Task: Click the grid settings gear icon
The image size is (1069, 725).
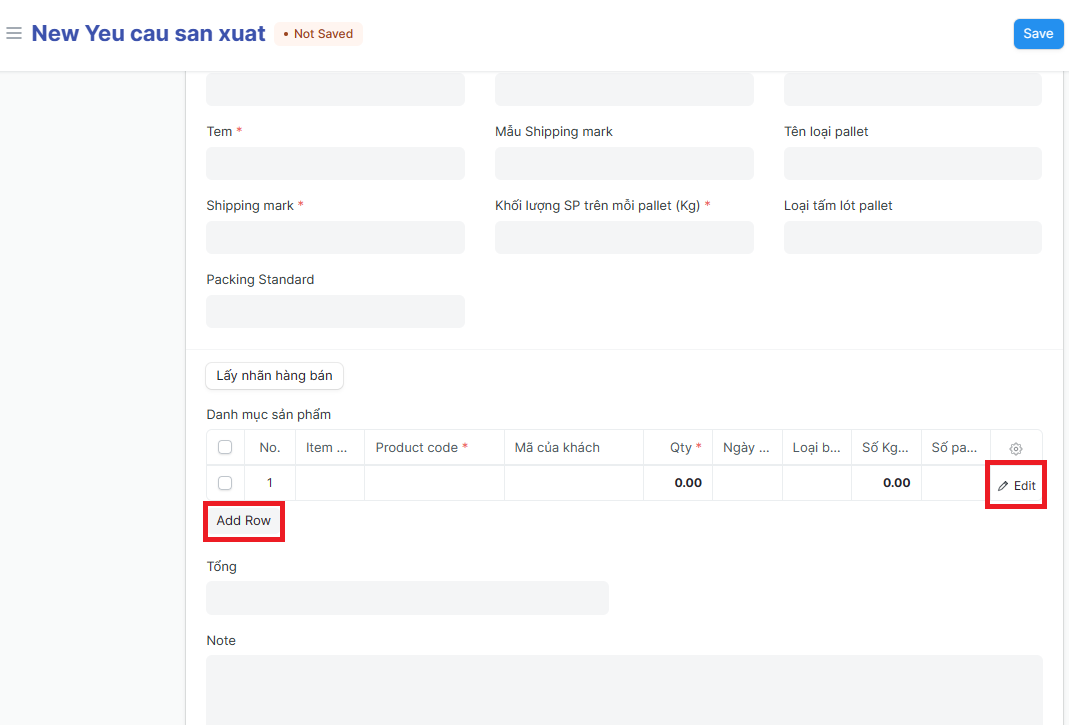Action: [x=1016, y=449]
